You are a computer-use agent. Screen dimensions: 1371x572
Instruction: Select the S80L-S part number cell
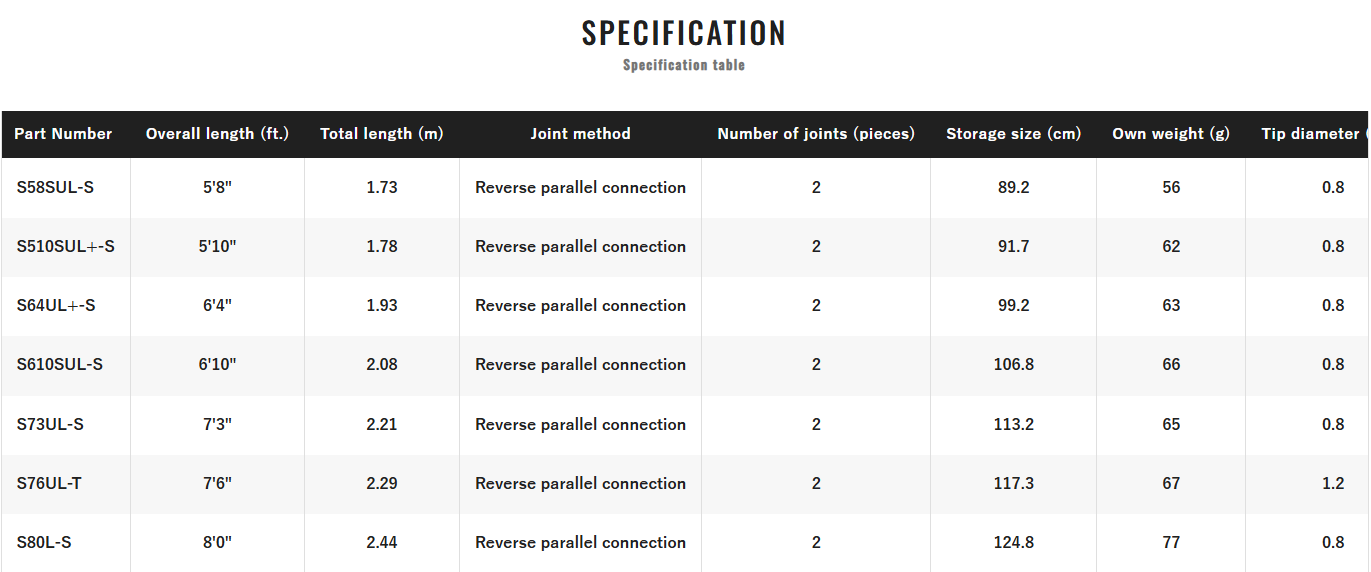[44, 542]
